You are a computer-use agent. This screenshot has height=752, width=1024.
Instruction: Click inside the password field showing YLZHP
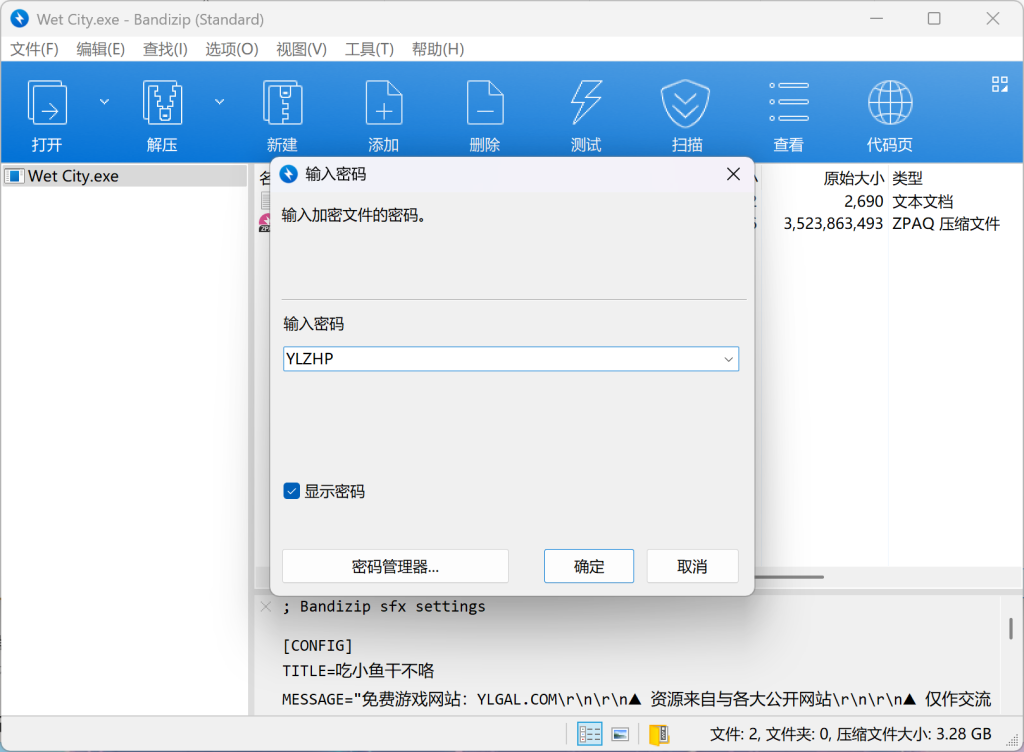pyautogui.click(x=500, y=359)
